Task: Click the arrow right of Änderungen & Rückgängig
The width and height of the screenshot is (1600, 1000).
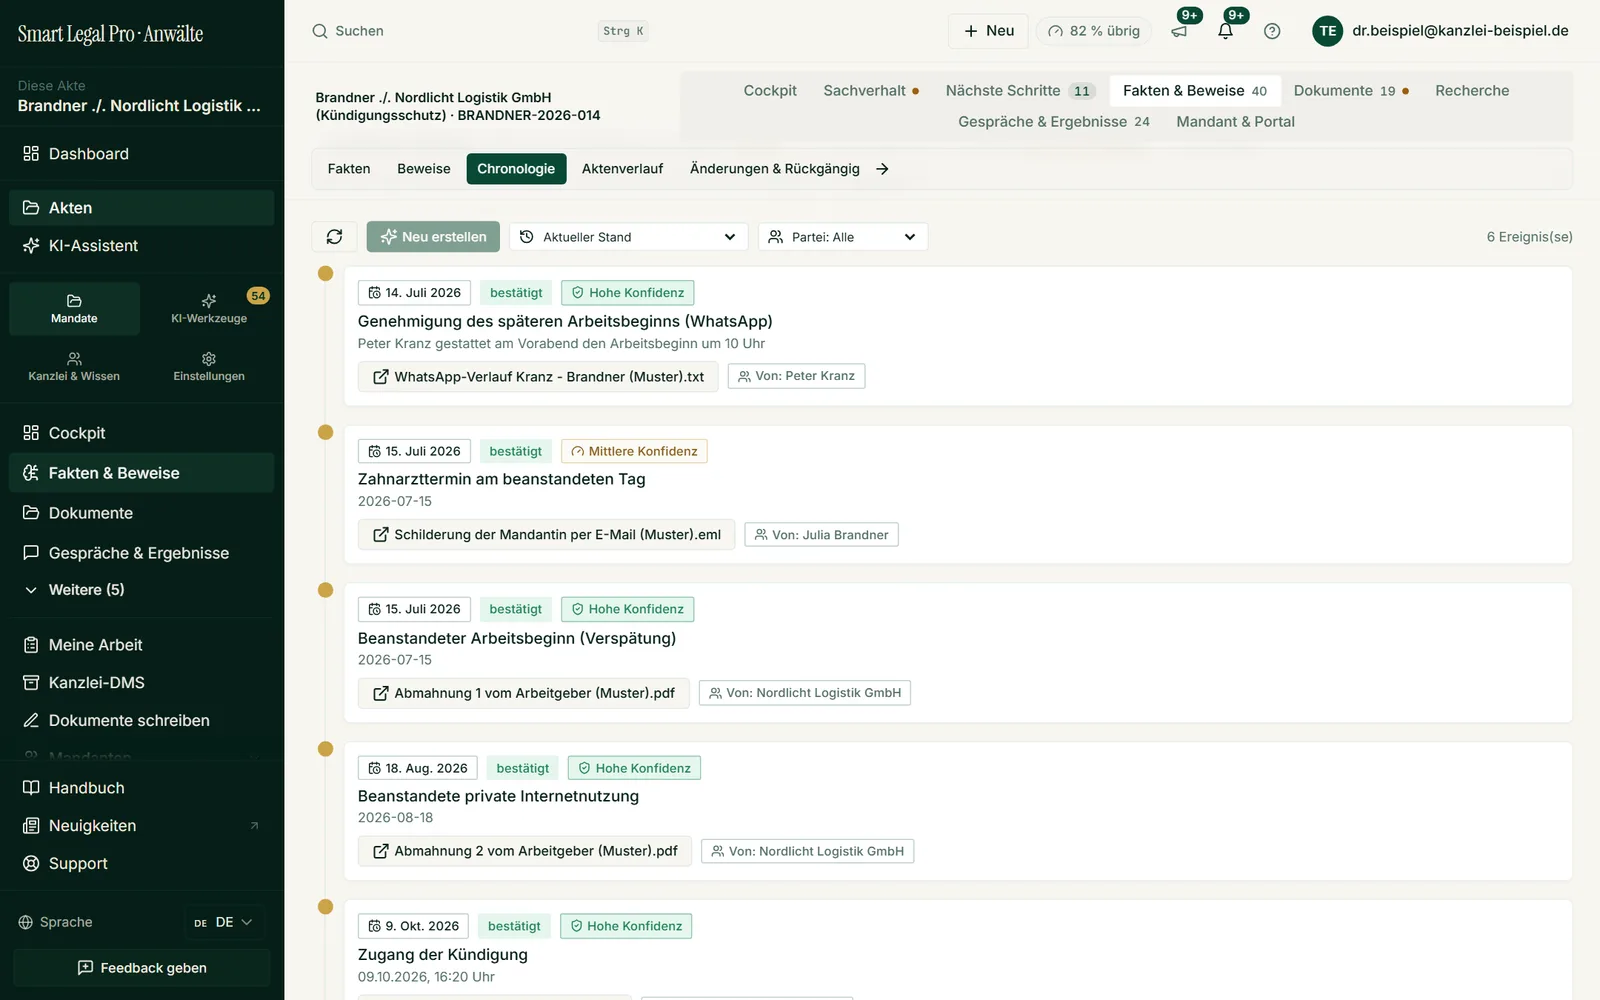Action: [x=882, y=169]
